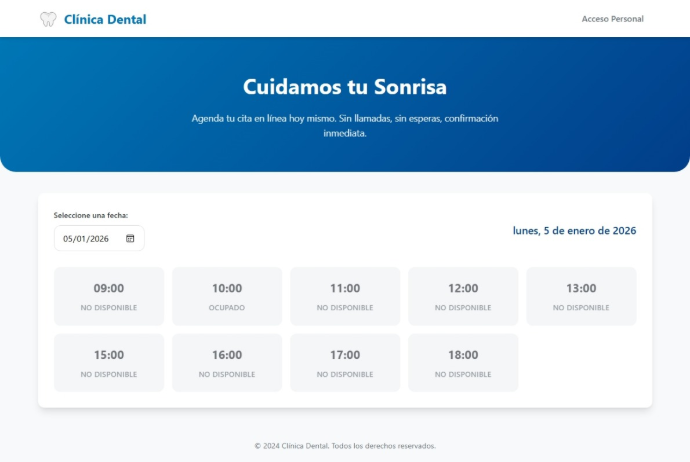Image resolution: width=690 pixels, height=462 pixels.
Task: Click the Cuidamos tu Sonrisa heading
Action: pos(345,86)
